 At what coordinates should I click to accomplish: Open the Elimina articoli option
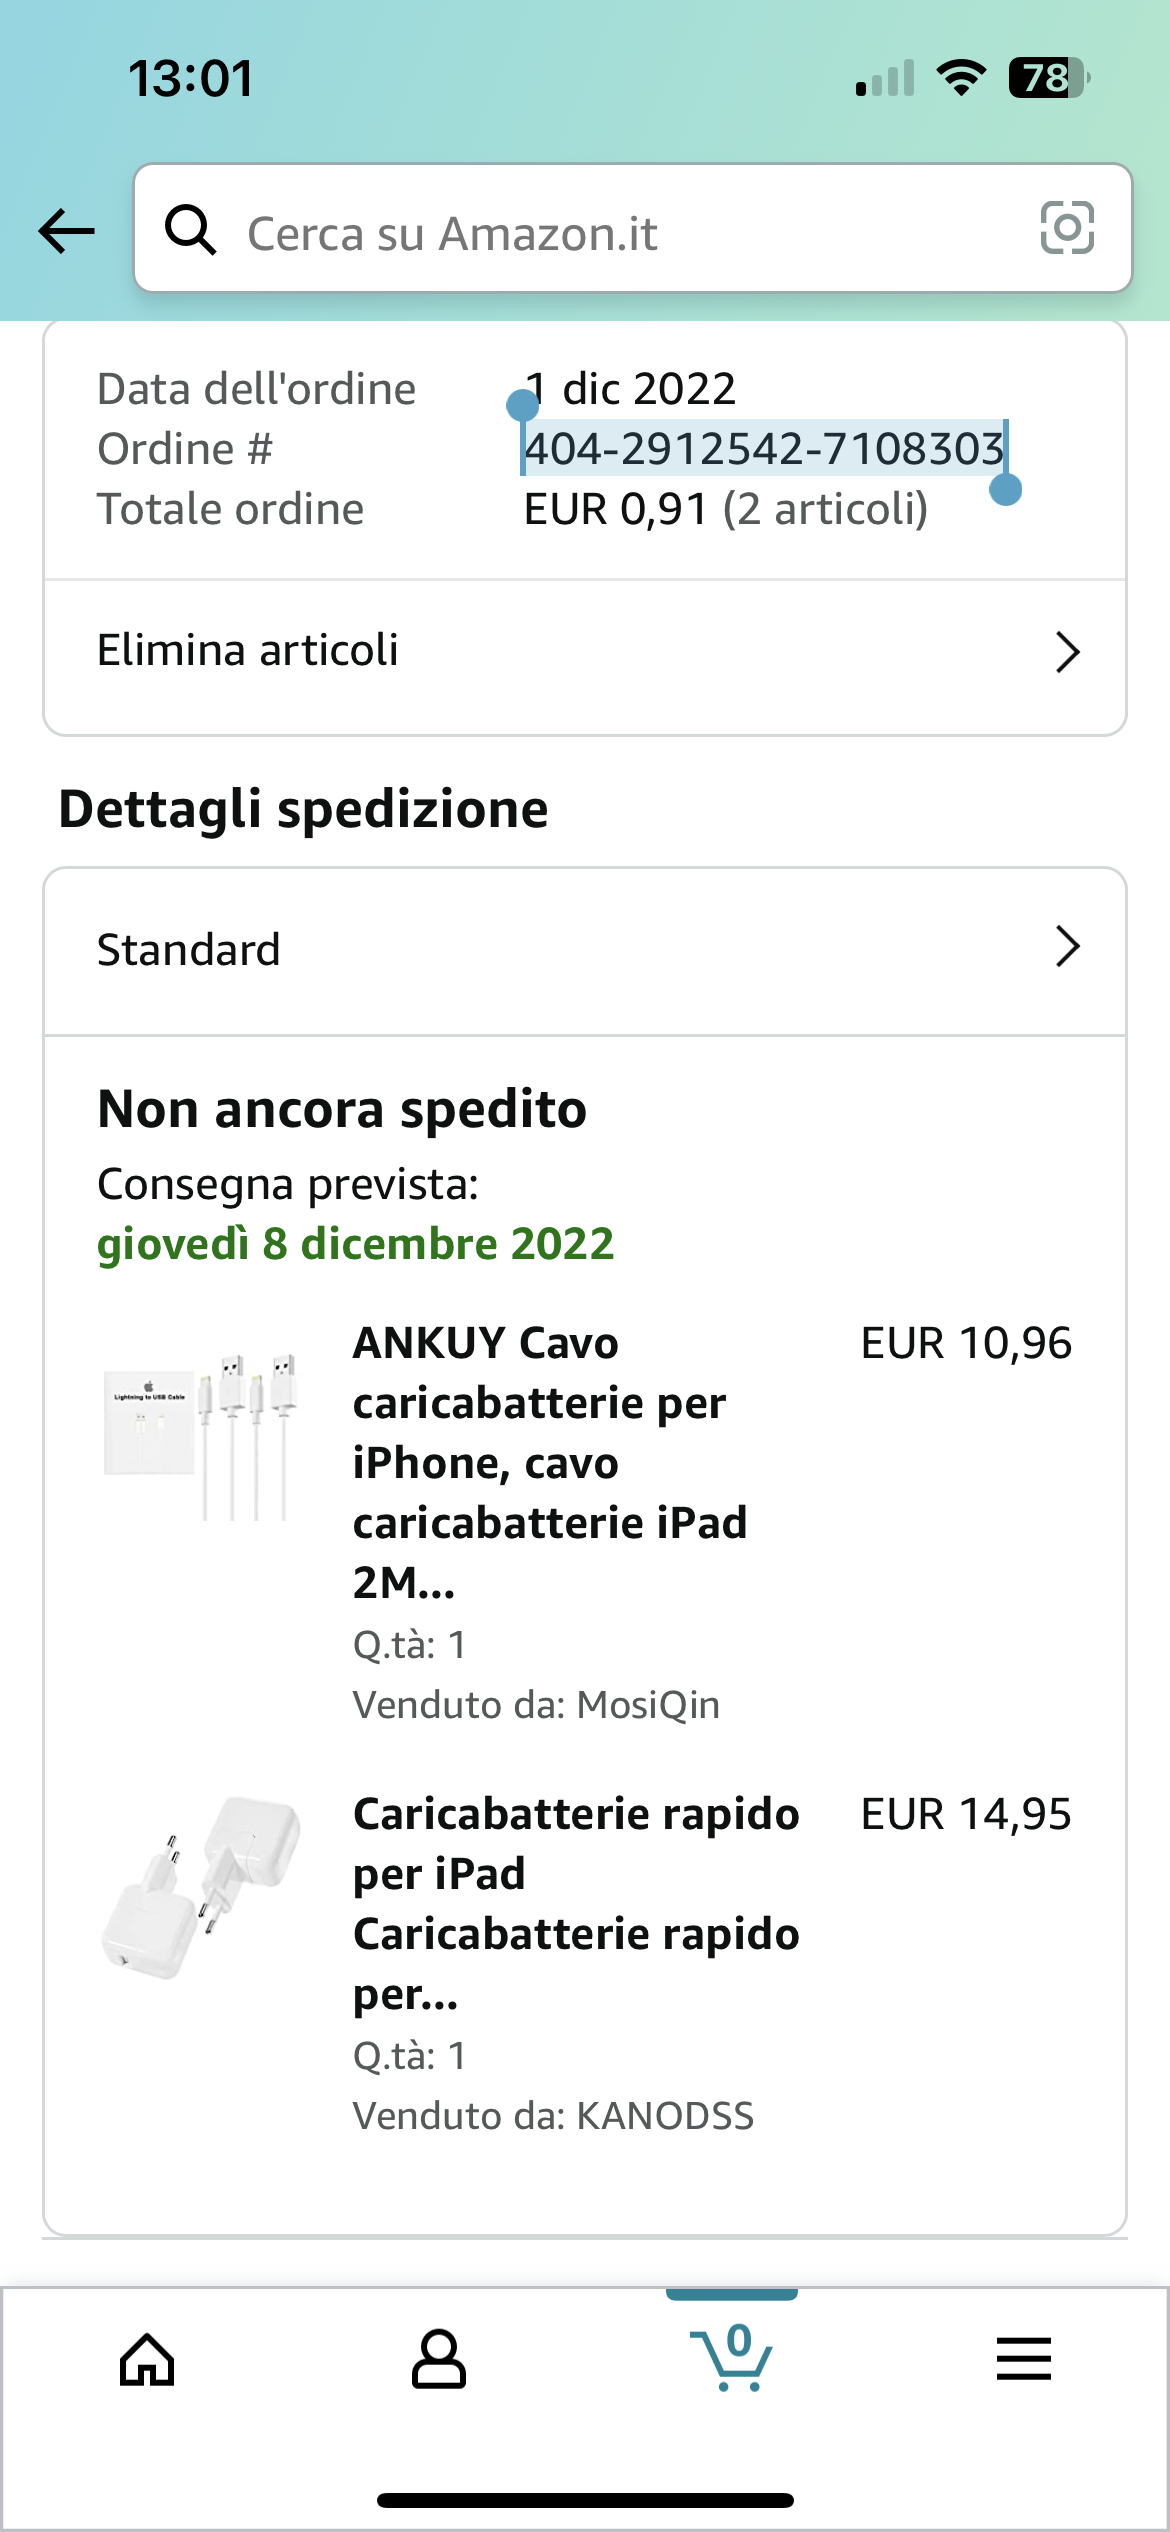(x=248, y=651)
